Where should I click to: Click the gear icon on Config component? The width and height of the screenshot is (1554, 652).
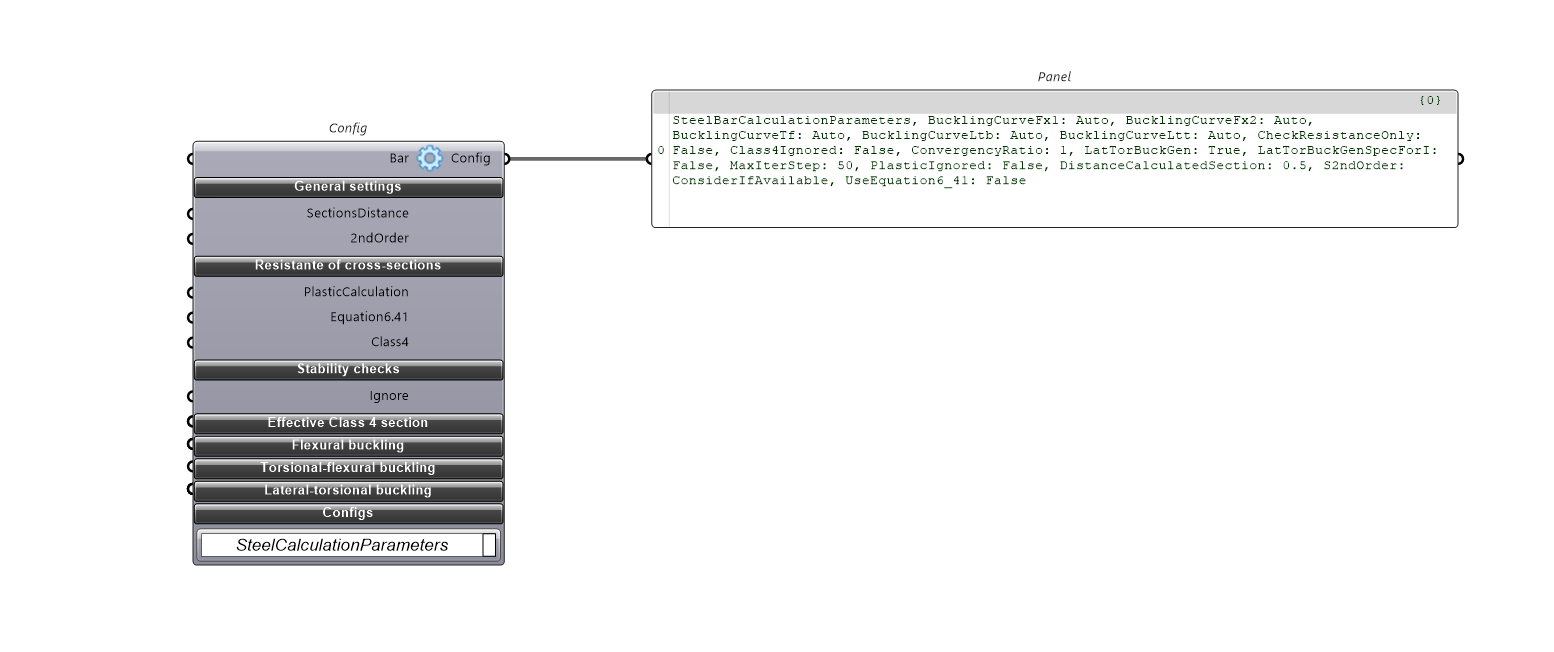point(429,158)
